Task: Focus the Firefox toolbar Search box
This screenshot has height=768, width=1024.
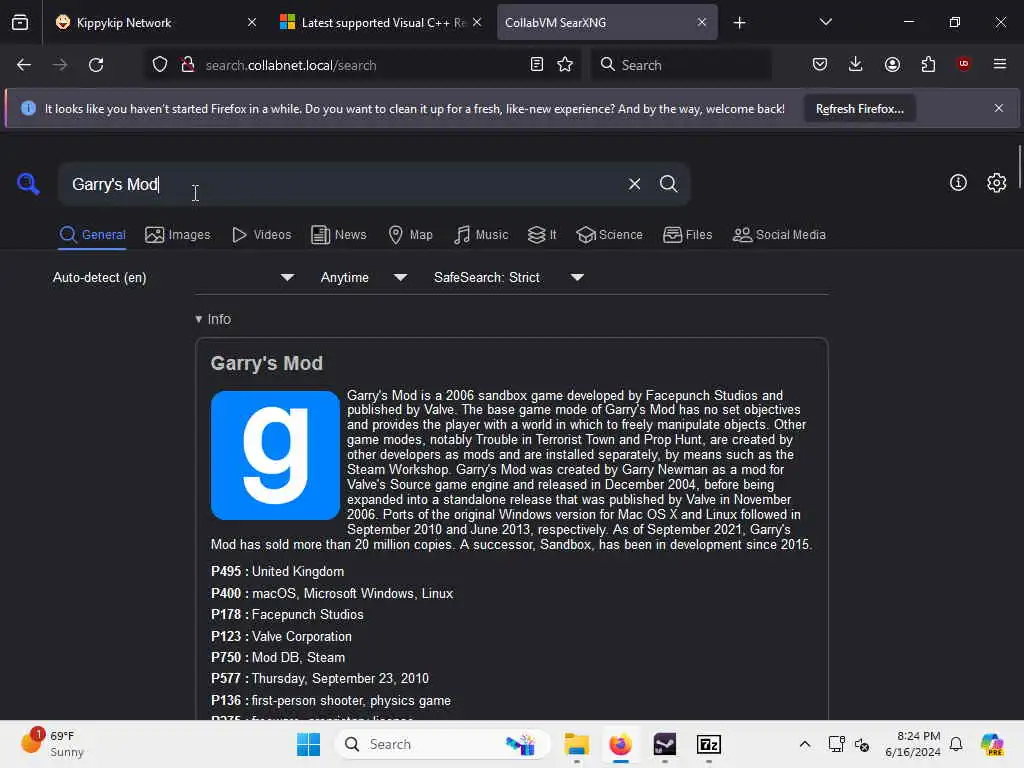Action: pos(681,65)
